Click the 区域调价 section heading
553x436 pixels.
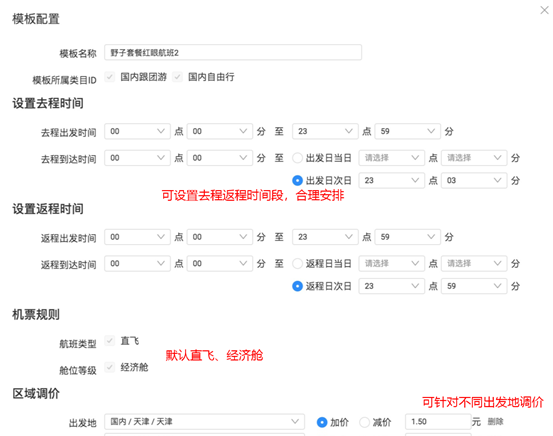point(36,393)
